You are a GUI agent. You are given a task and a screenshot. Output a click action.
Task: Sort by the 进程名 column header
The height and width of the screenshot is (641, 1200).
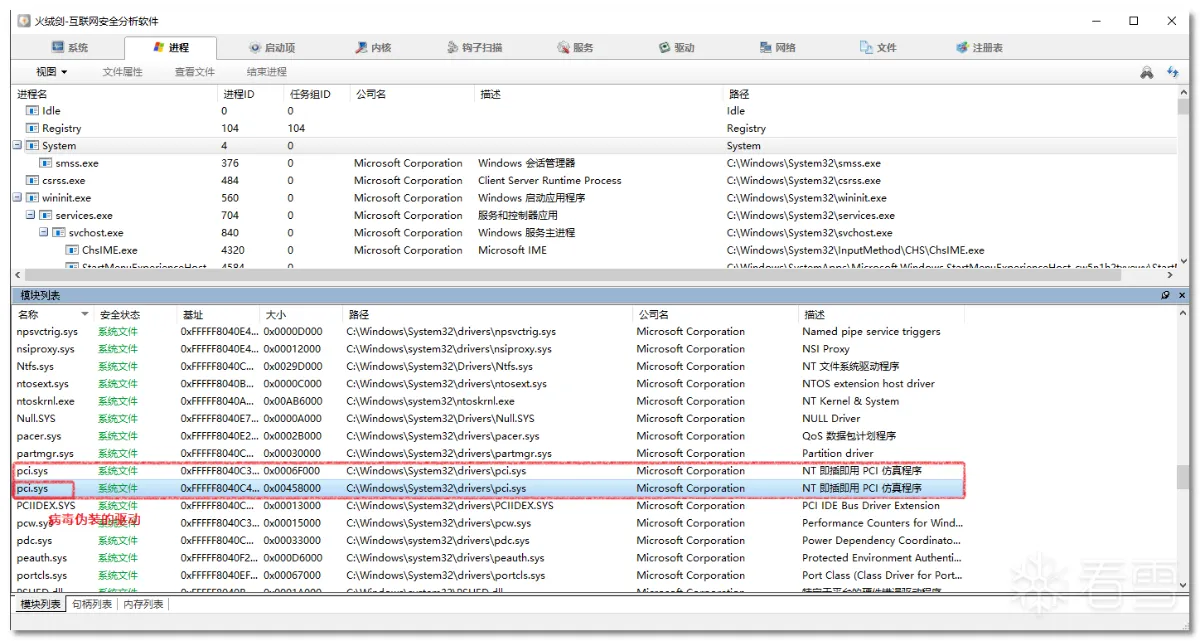[115, 94]
